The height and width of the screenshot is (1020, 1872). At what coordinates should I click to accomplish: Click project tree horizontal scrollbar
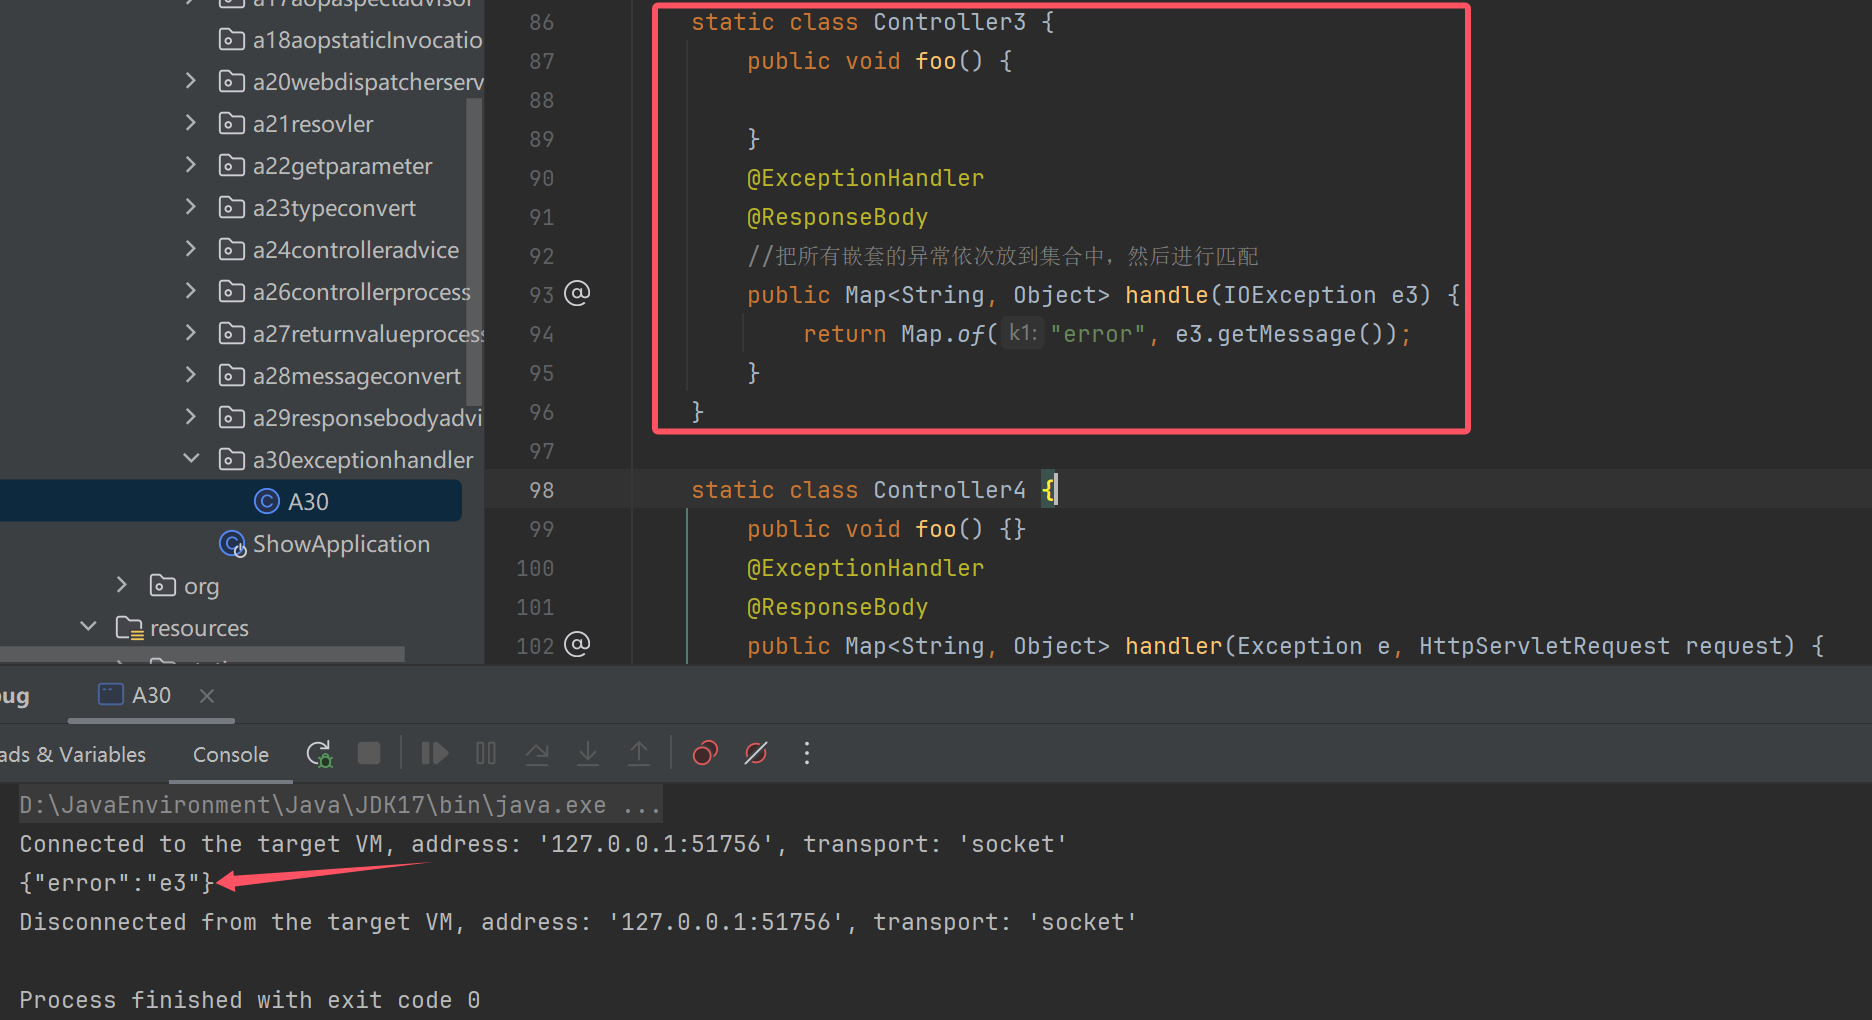coord(202,654)
